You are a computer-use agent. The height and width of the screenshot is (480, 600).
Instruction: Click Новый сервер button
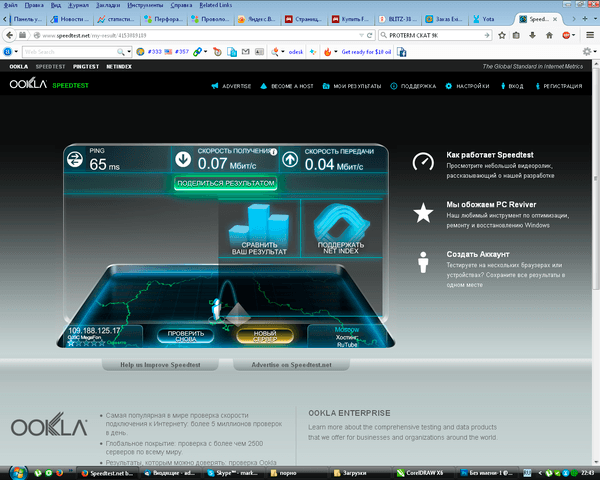(265, 336)
